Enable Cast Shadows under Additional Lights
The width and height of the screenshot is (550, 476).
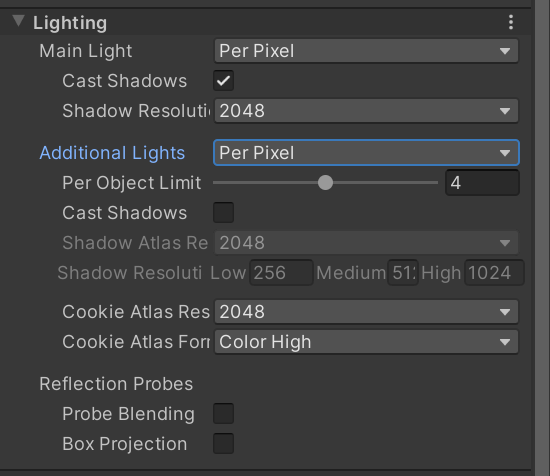pos(223,213)
